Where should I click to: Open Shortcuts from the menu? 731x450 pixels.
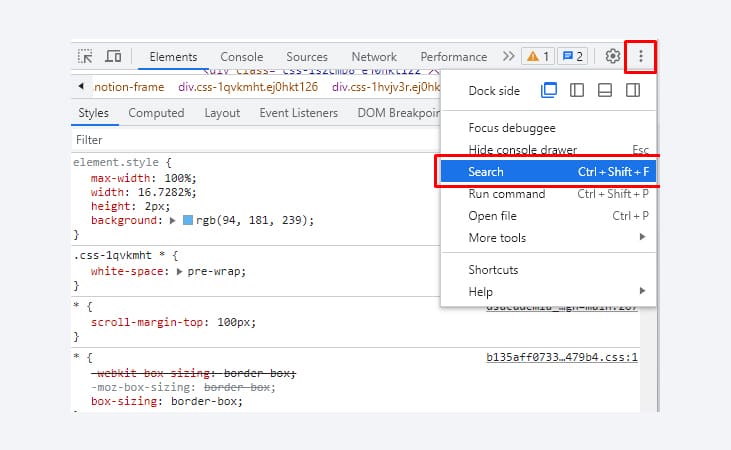pos(548,270)
